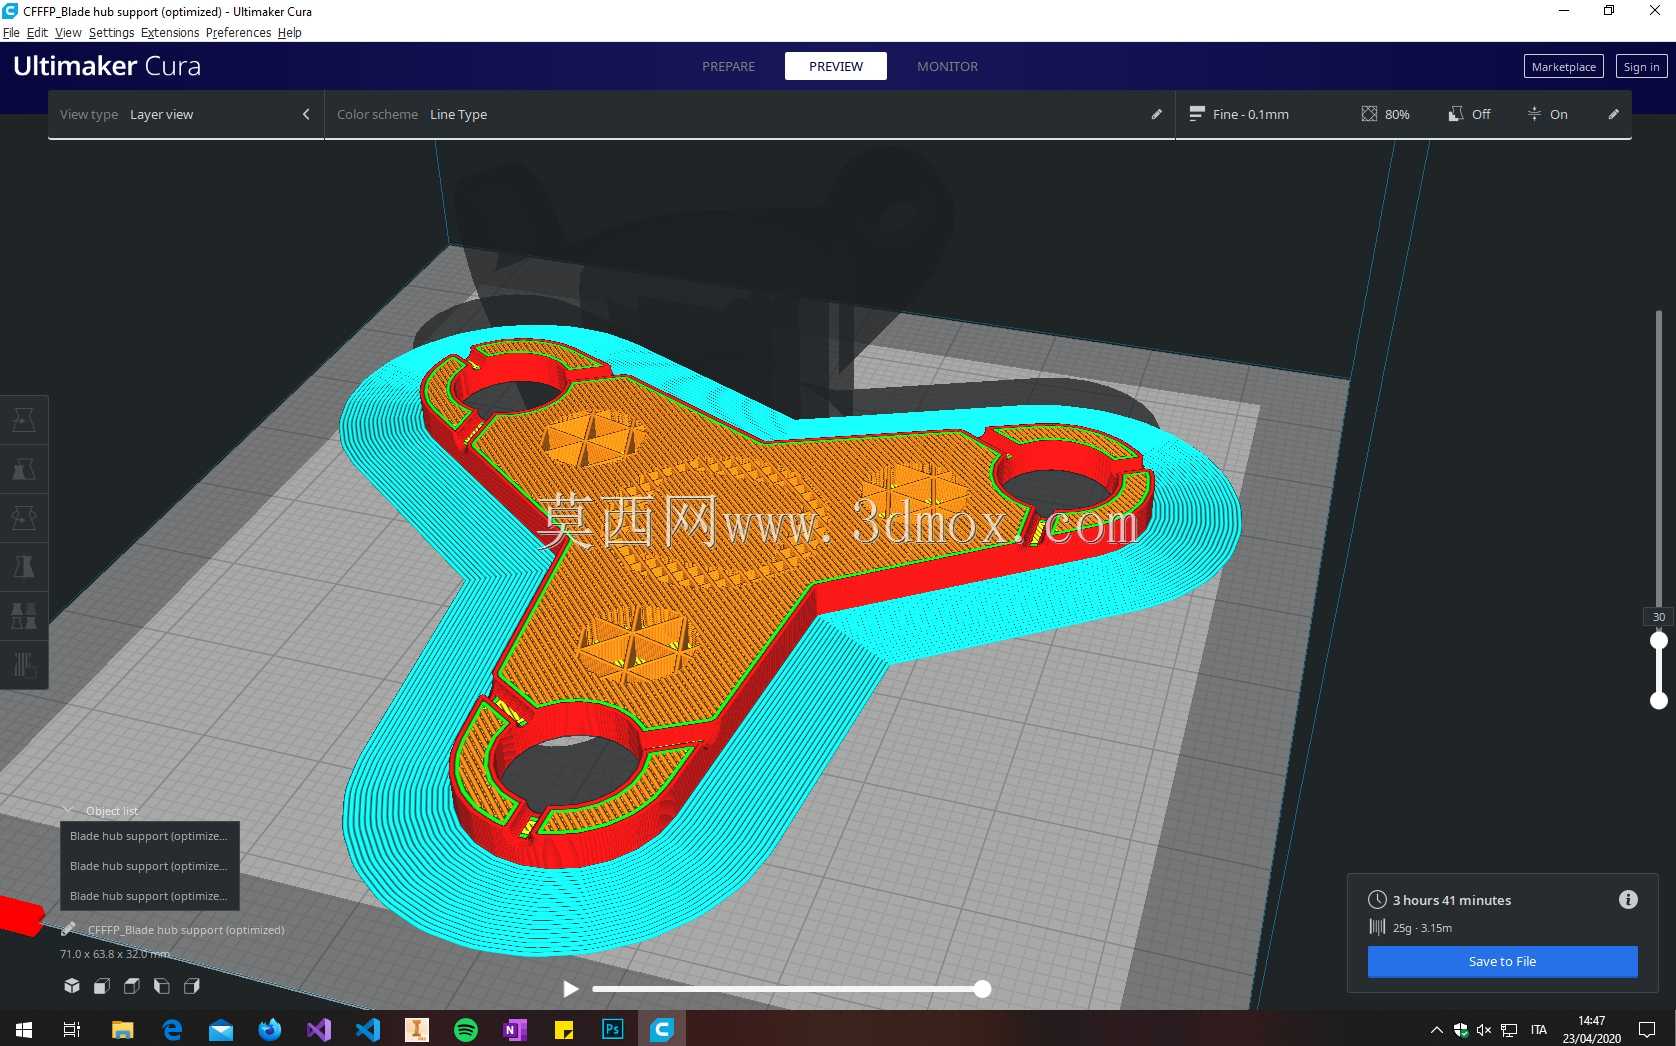Click the color scheme edit pencil icon

[1156, 114]
